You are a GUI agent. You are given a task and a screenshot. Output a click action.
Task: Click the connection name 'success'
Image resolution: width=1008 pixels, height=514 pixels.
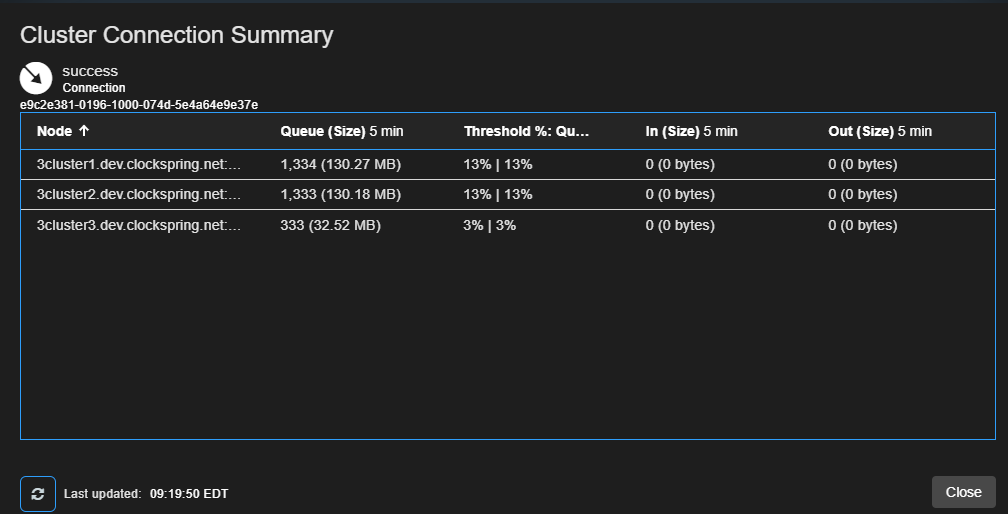[90, 71]
